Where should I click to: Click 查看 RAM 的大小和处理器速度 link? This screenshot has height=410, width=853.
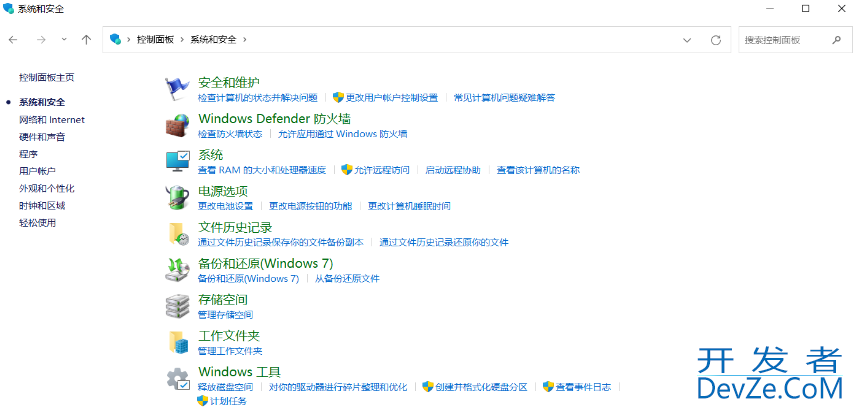coord(262,170)
